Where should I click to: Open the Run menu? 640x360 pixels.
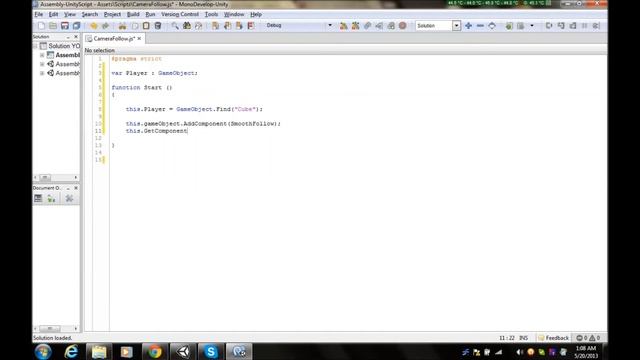(x=151, y=14)
